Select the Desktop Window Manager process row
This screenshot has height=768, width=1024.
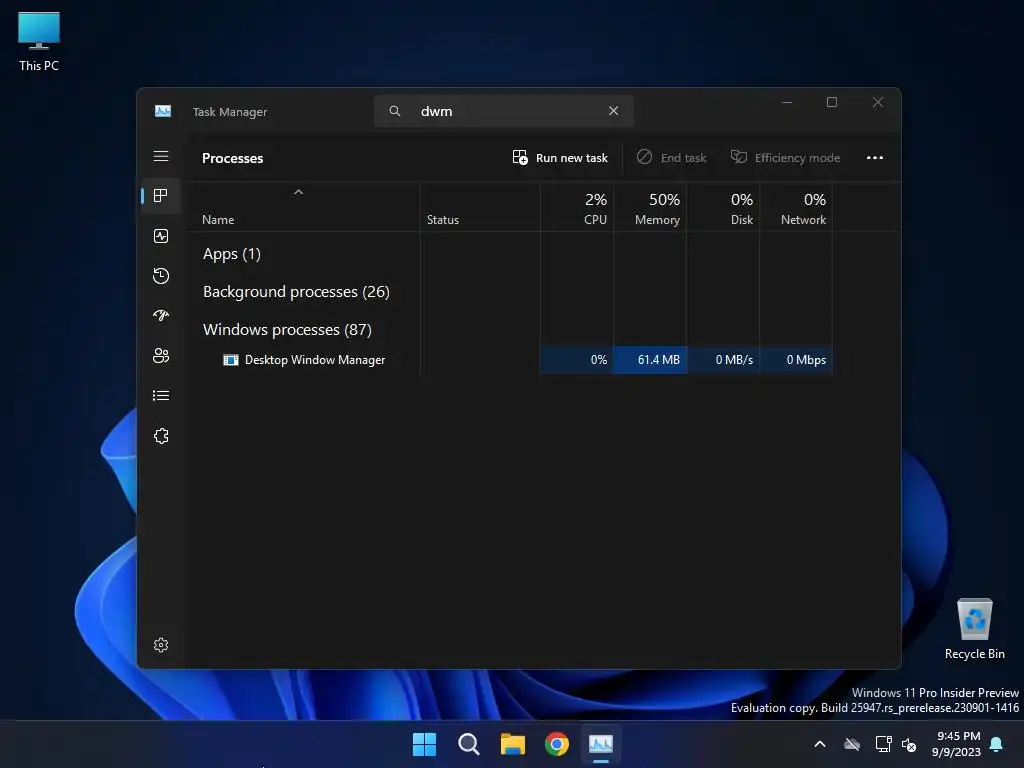click(x=511, y=360)
